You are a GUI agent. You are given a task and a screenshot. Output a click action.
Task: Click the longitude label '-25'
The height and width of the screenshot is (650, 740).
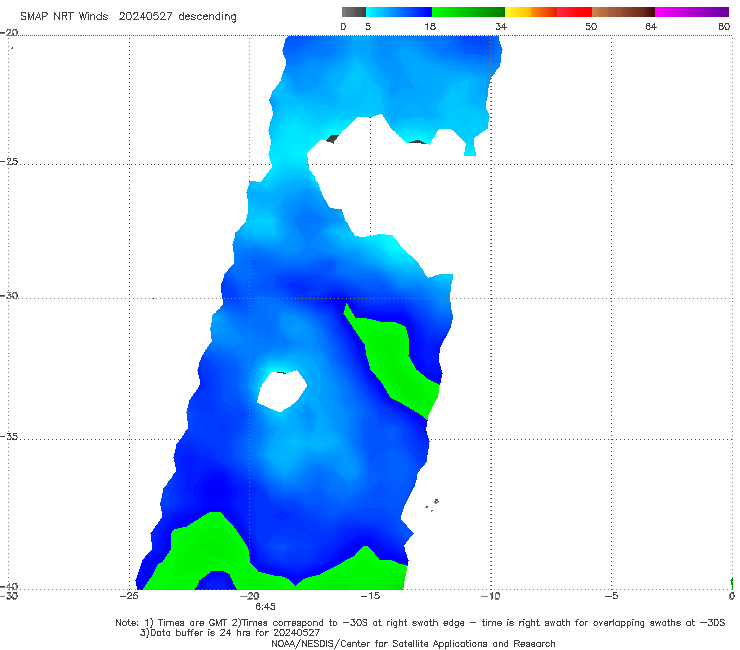(129, 596)
